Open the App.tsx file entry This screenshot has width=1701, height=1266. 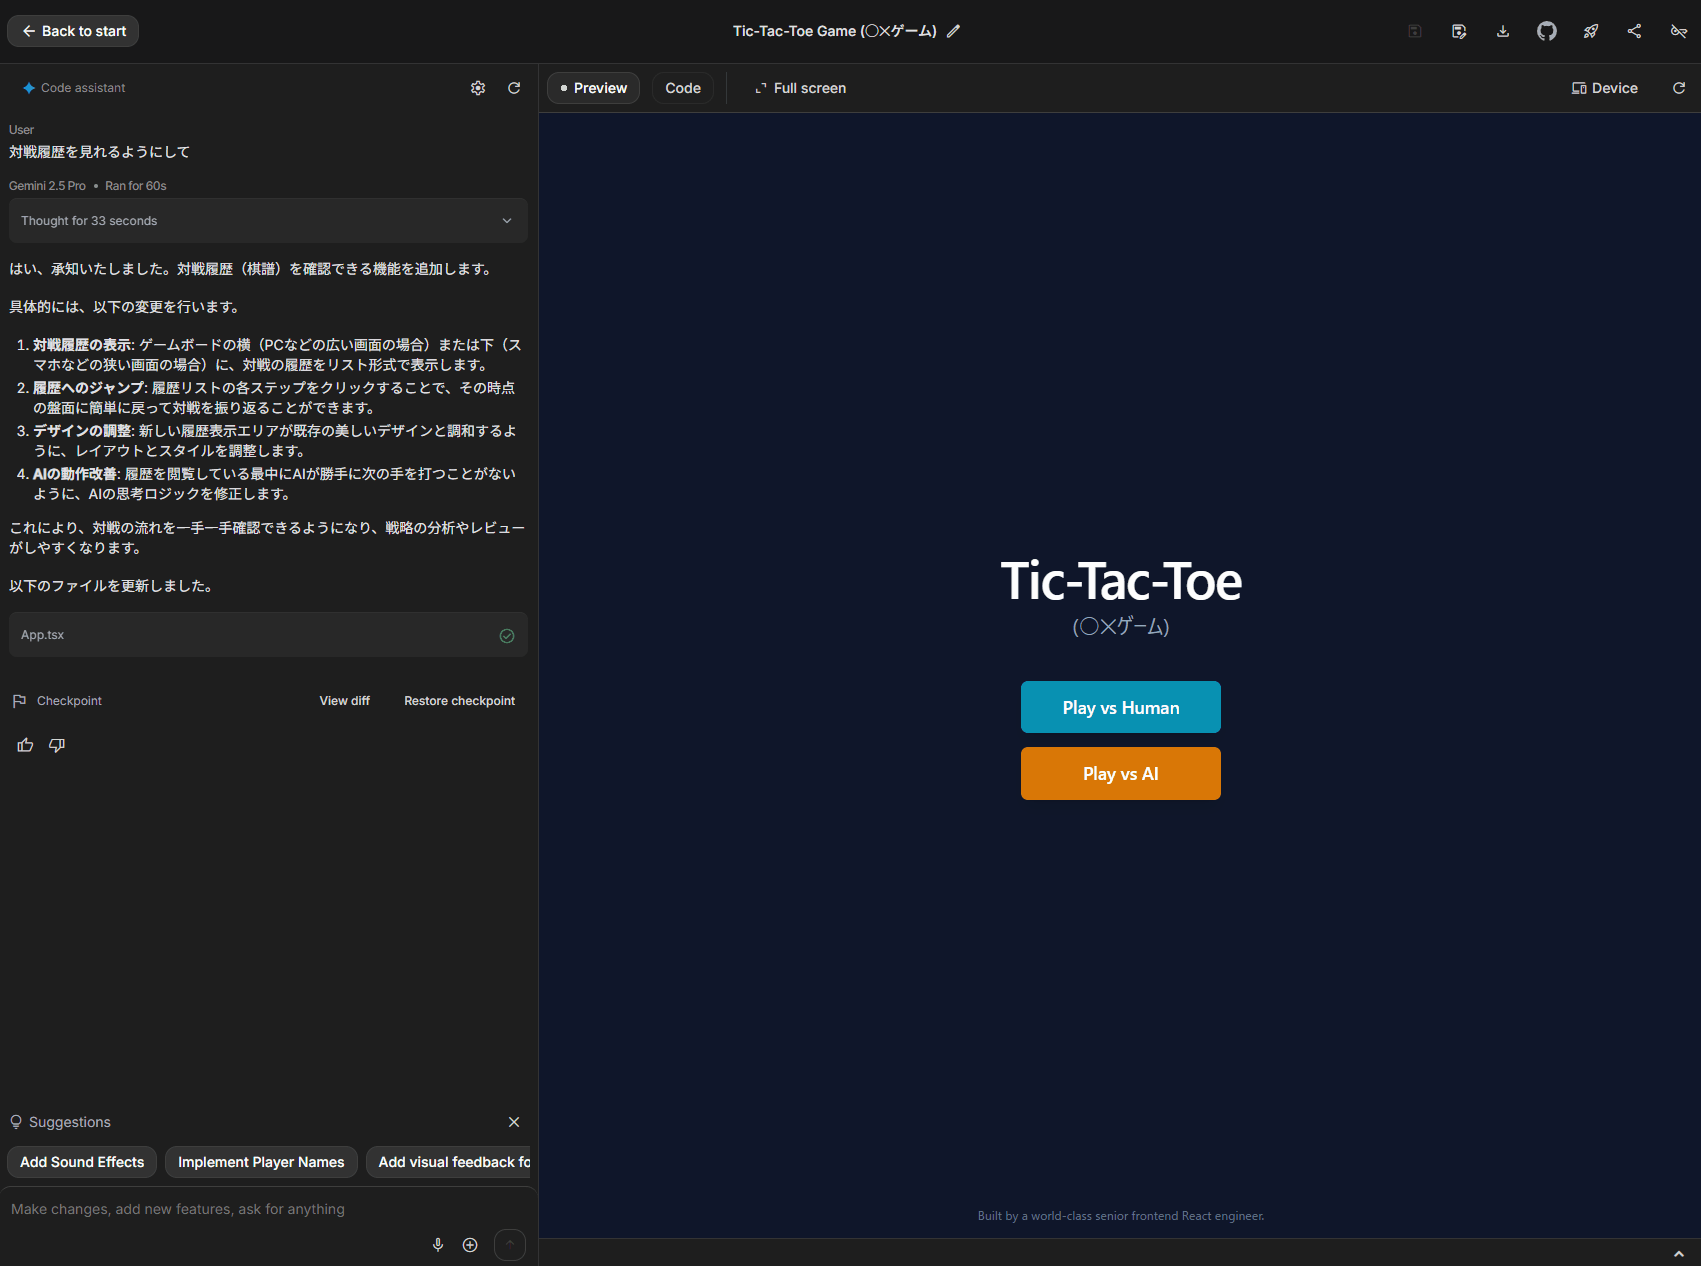click(x=268, y=635)
